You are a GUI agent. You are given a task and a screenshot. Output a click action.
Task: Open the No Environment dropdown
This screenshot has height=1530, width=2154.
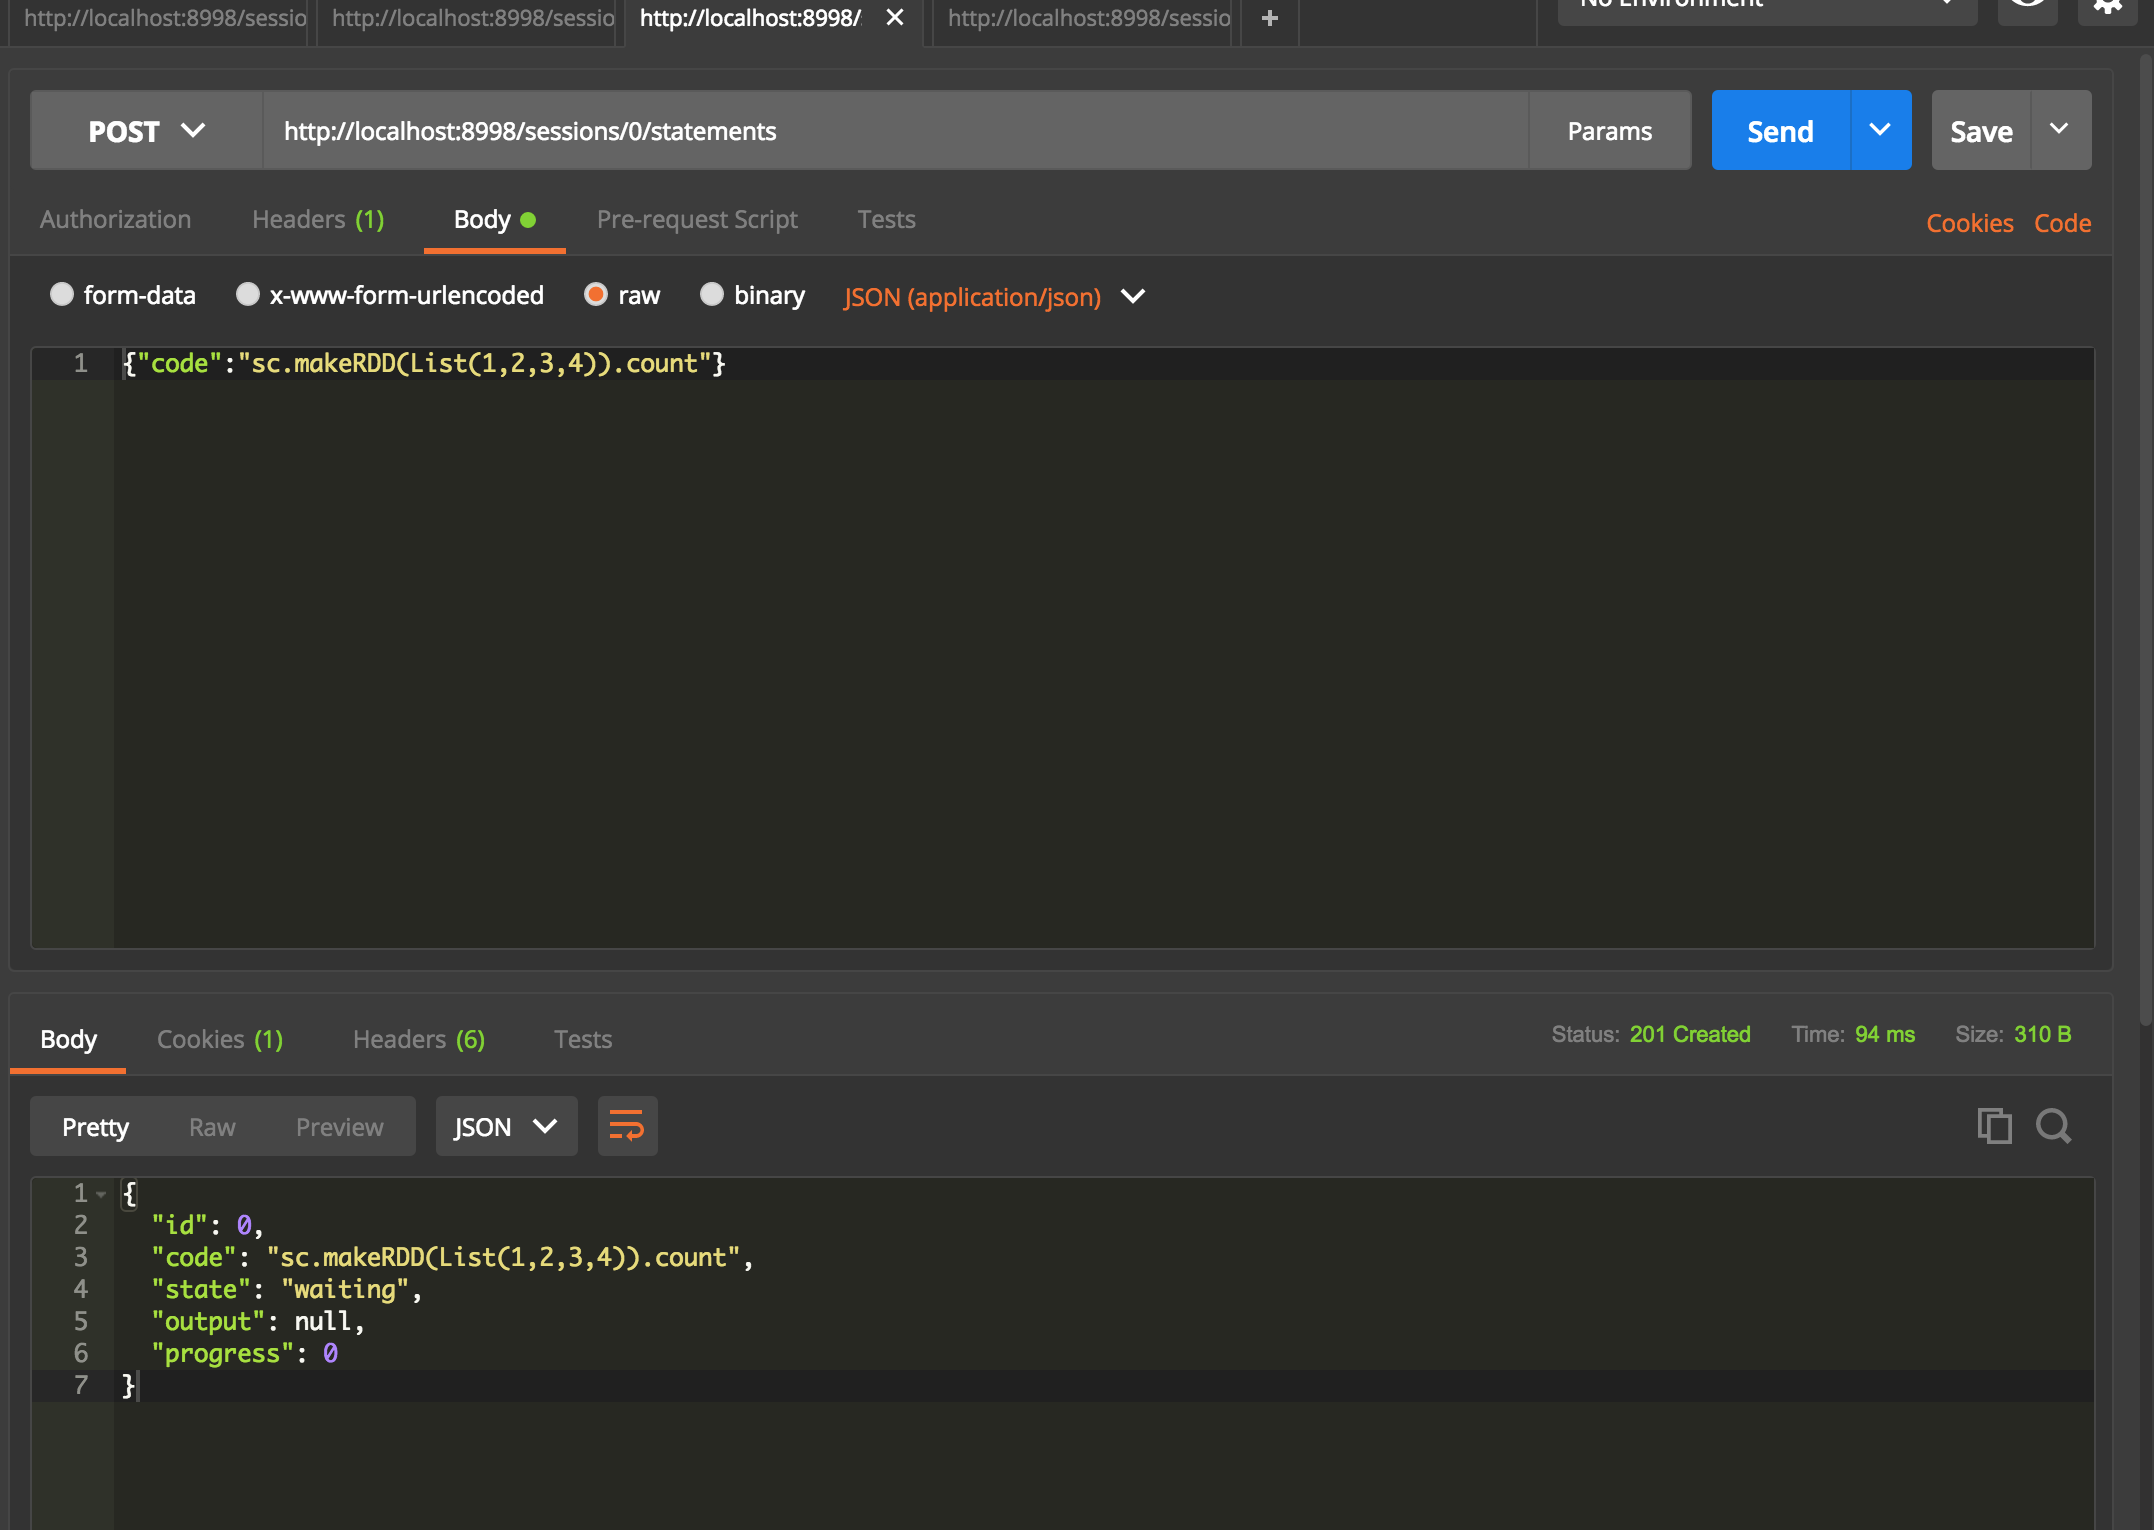click(x=1767, y=8)
